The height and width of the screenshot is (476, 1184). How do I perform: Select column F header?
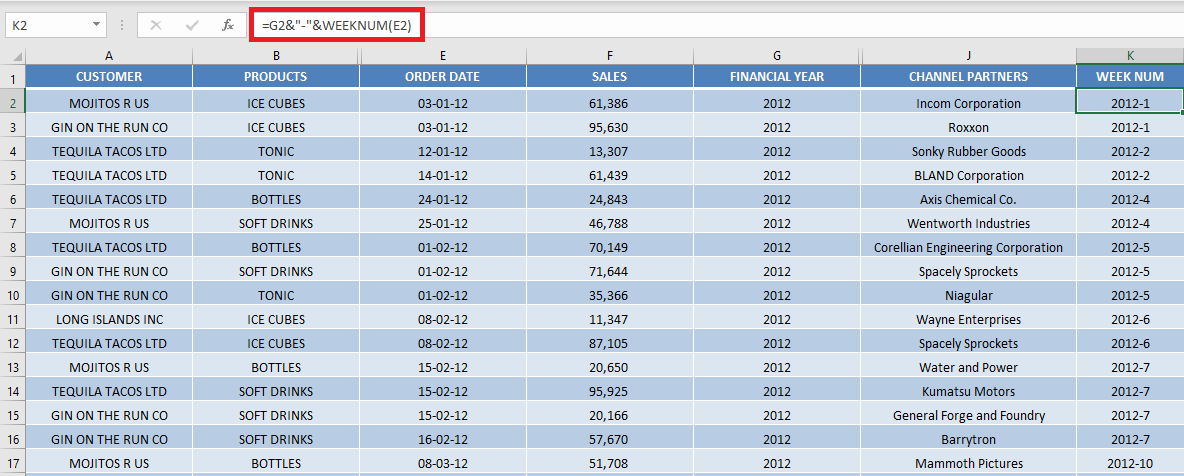(x=609, y=56)
